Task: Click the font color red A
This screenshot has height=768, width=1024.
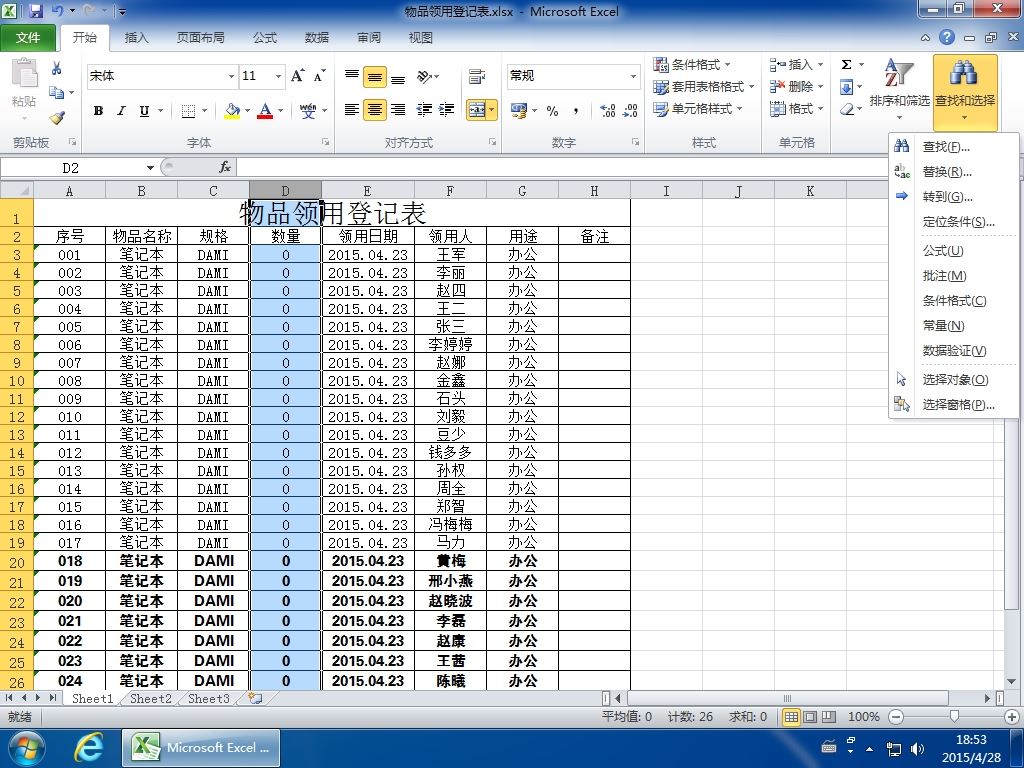Action: click(264, 111)
